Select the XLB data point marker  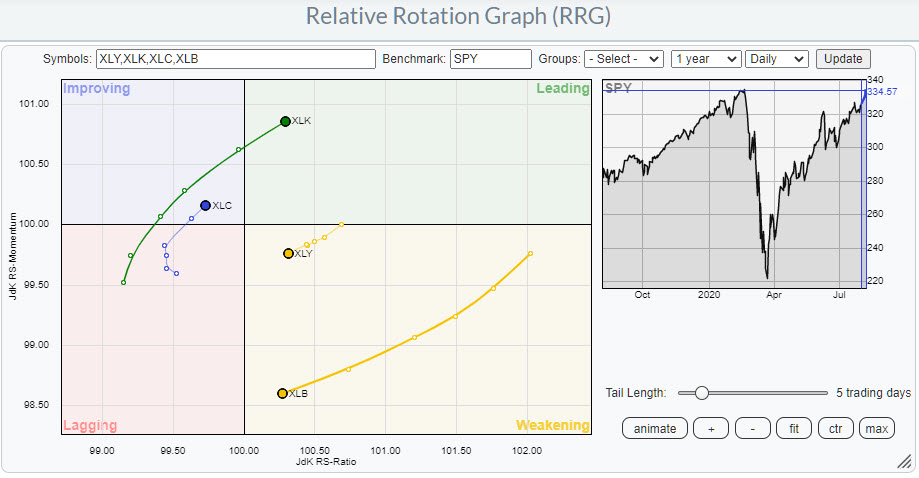pos(282,393)
